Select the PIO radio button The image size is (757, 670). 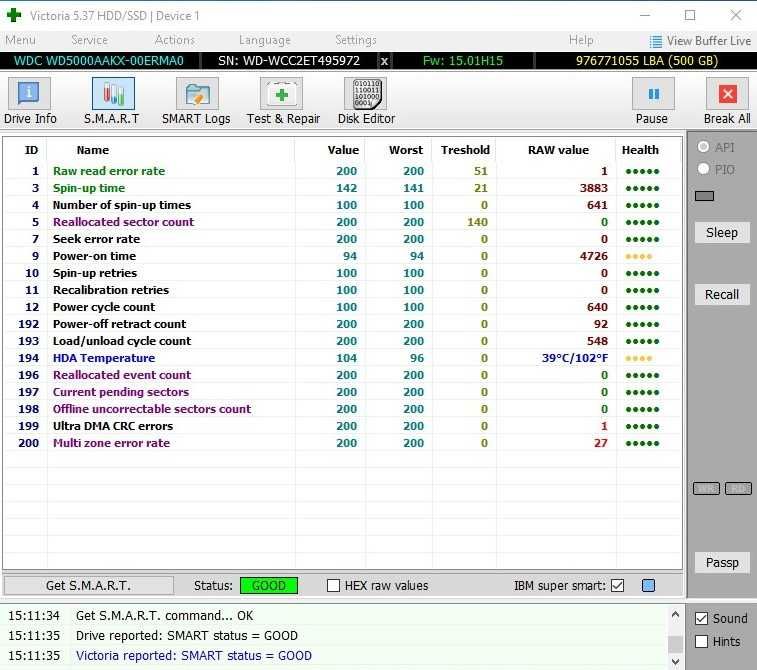coord(703,168)
